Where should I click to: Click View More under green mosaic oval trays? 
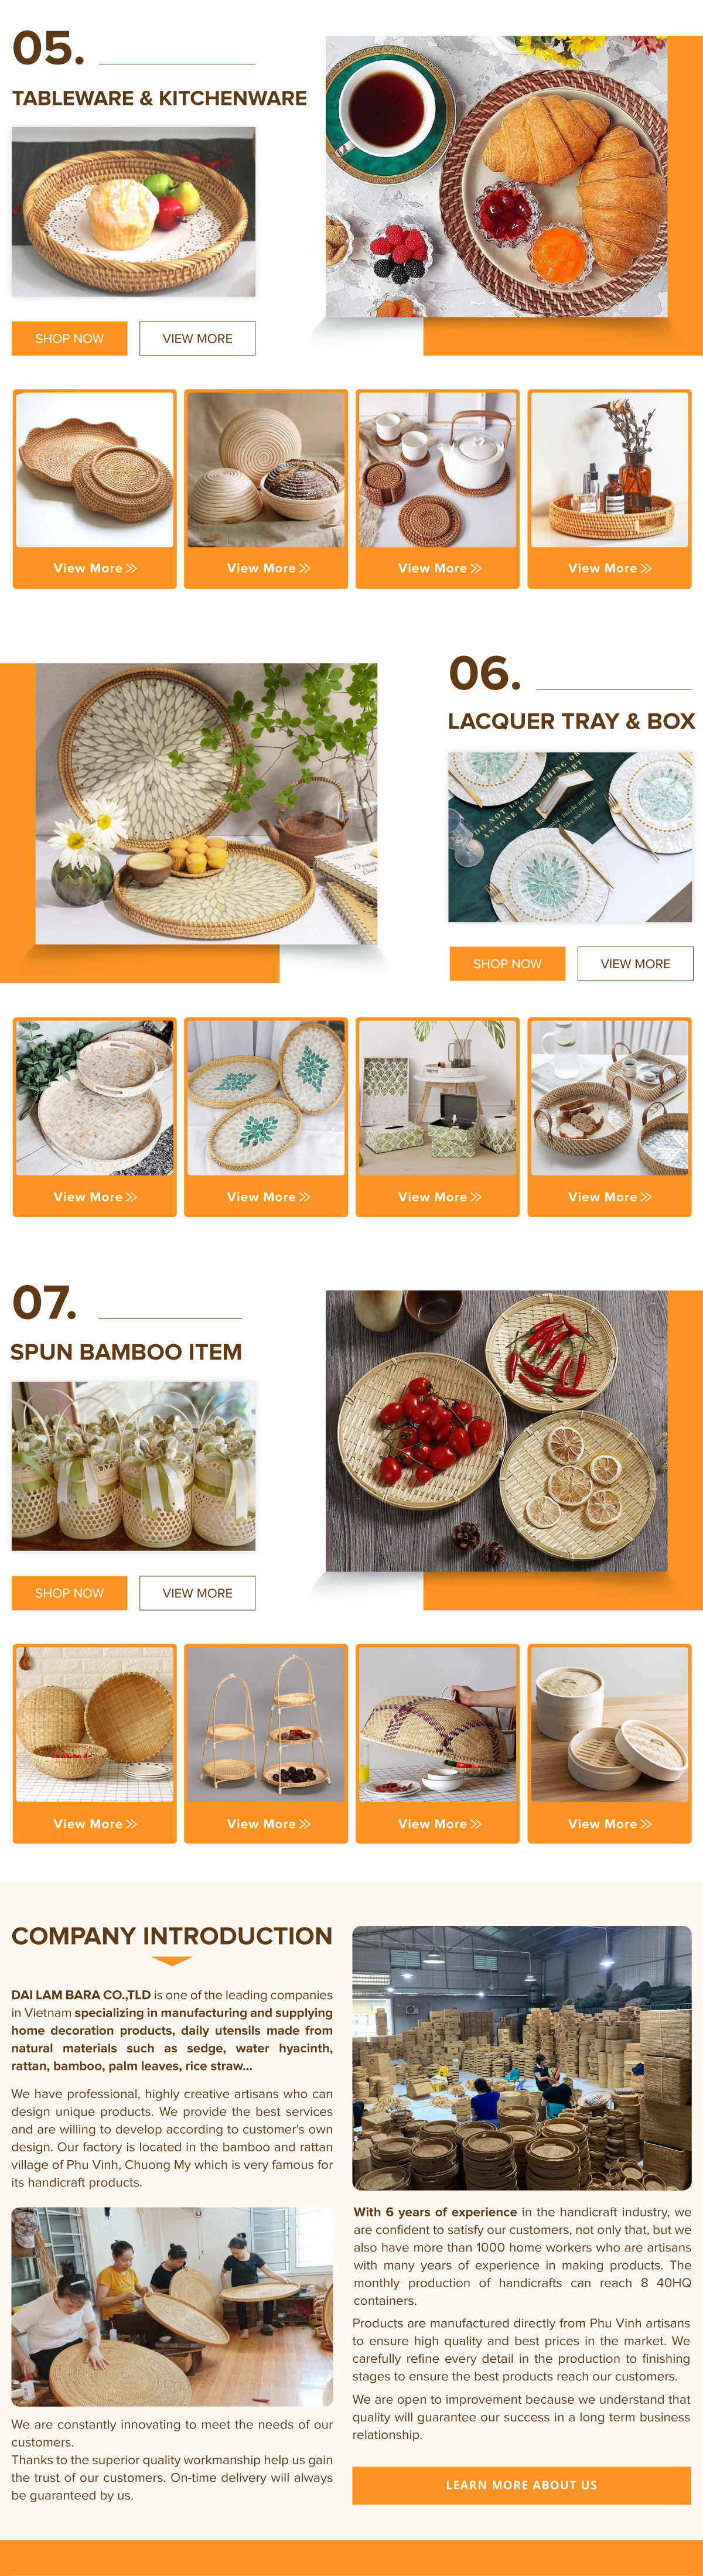point(267,1196)
